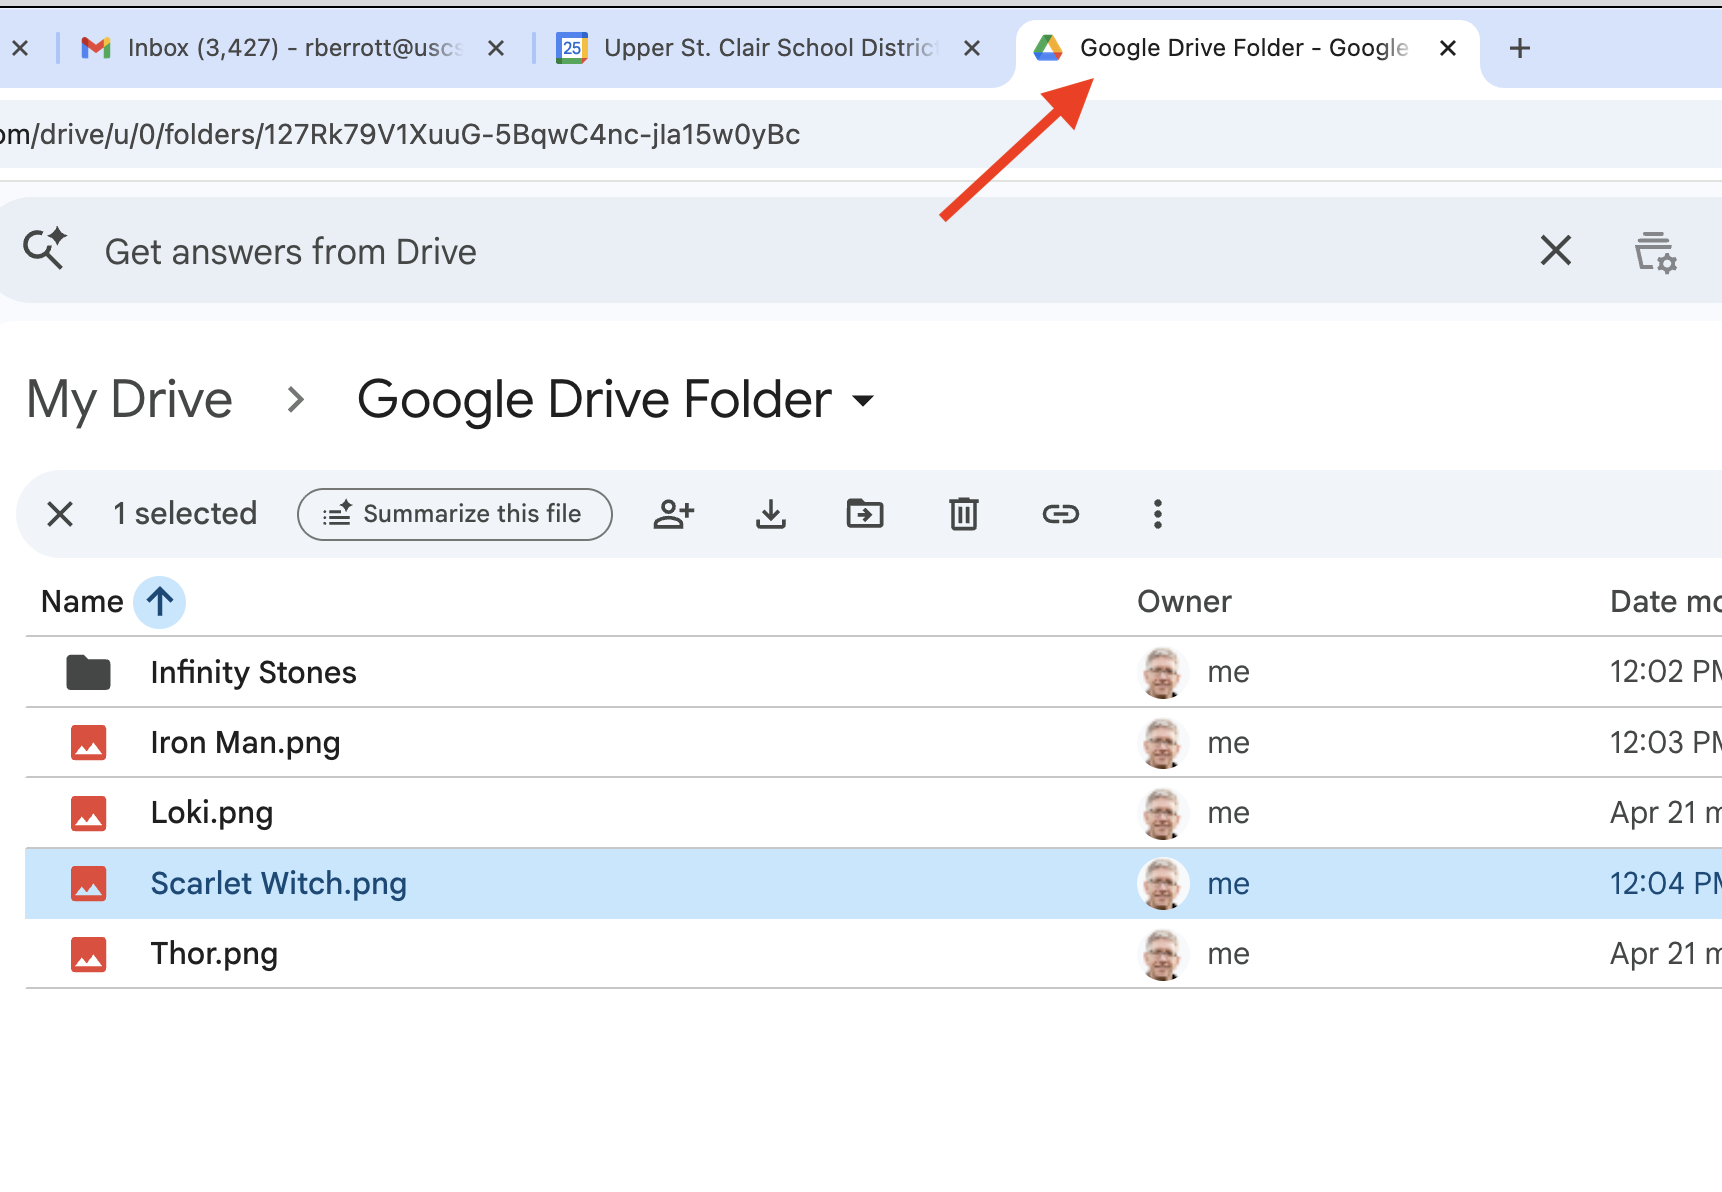The height and width of the screenshot is (1192, 1722).
Task: Navigate to My Drive breadcrumb
Action: coord(130,400)
